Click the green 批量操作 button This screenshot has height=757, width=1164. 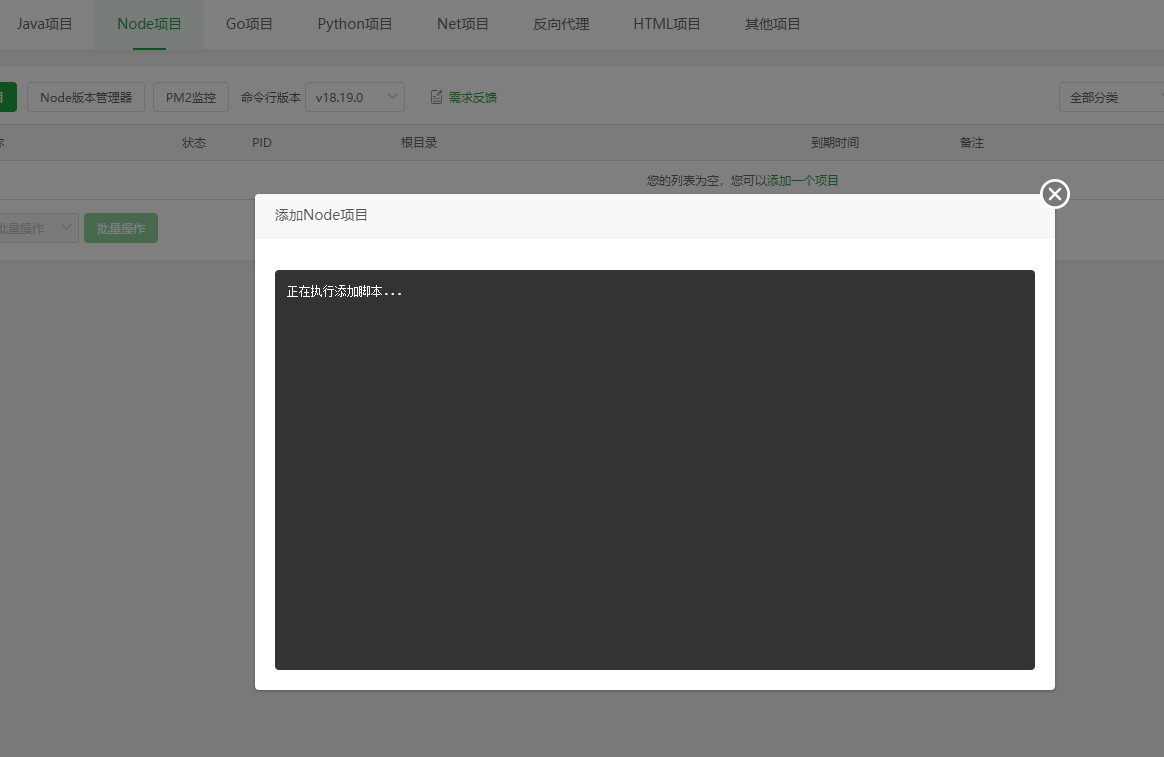tap(121, 228)
